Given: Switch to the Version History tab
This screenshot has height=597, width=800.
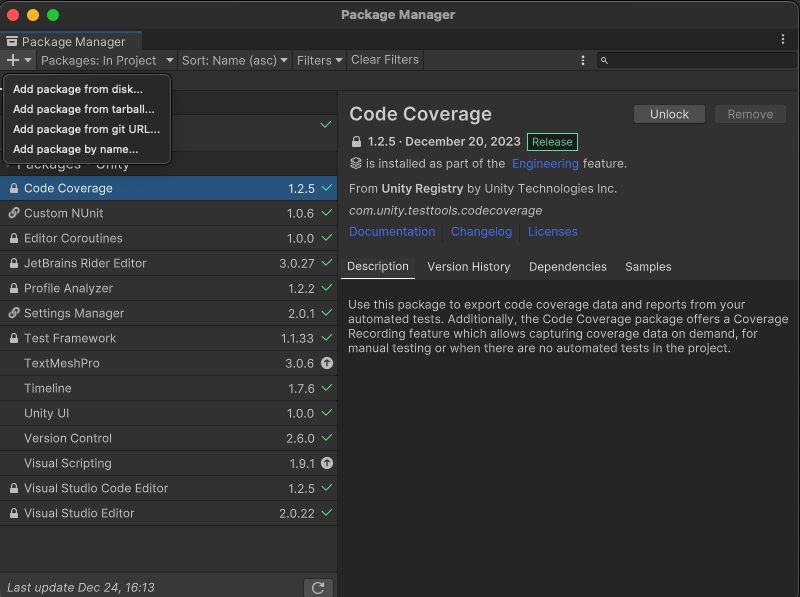Looking at the screenshot, I should [x=468, y=267].
